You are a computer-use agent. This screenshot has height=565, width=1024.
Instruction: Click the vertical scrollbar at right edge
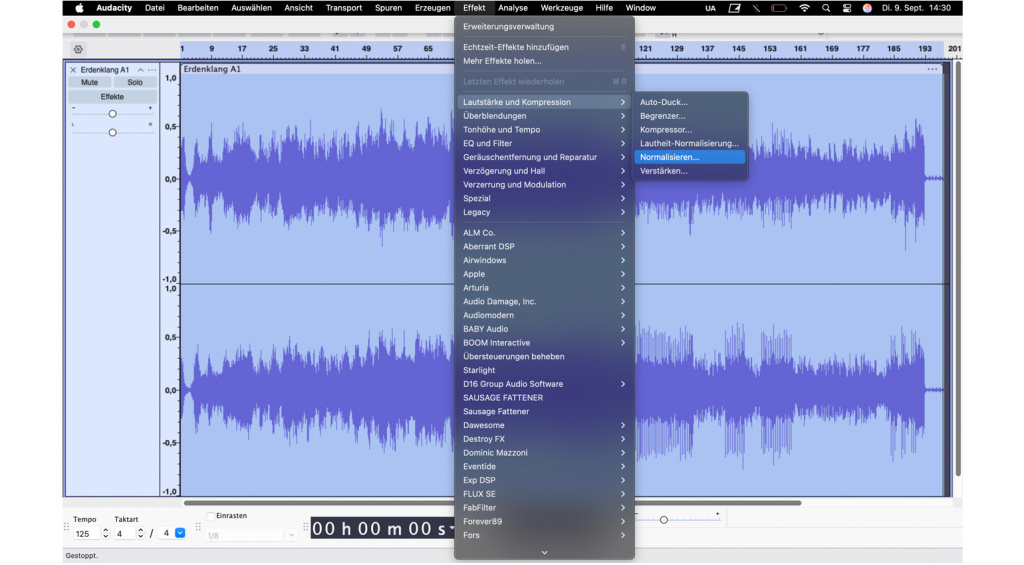[x=958, y=268]
